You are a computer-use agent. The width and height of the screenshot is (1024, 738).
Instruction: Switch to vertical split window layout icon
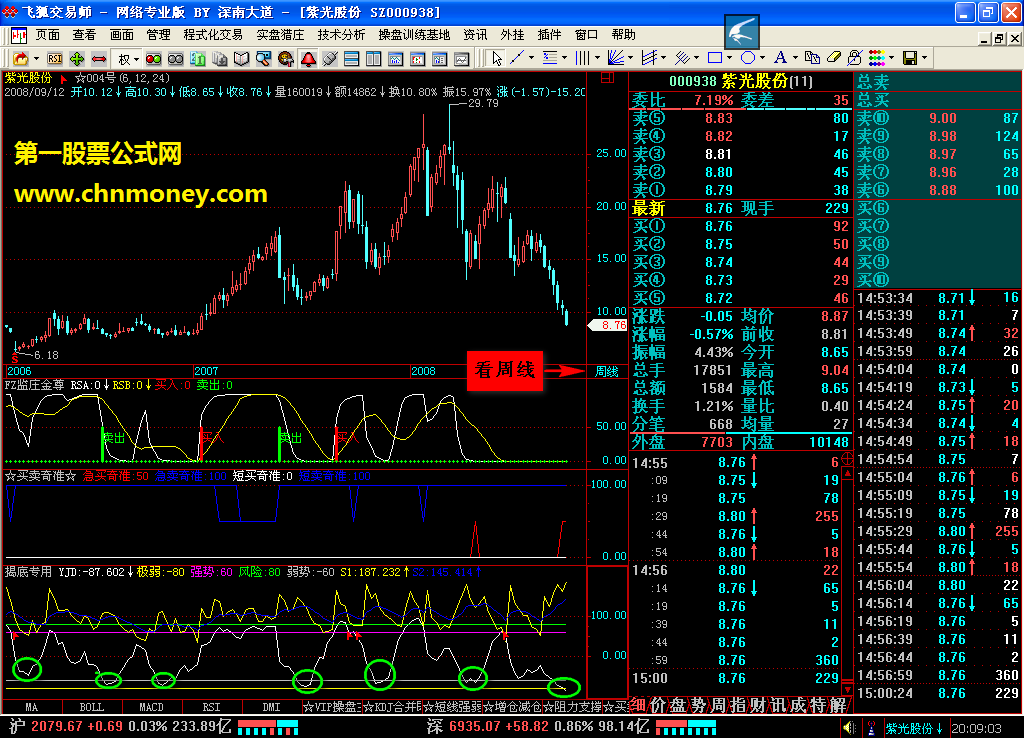(374, 59)
